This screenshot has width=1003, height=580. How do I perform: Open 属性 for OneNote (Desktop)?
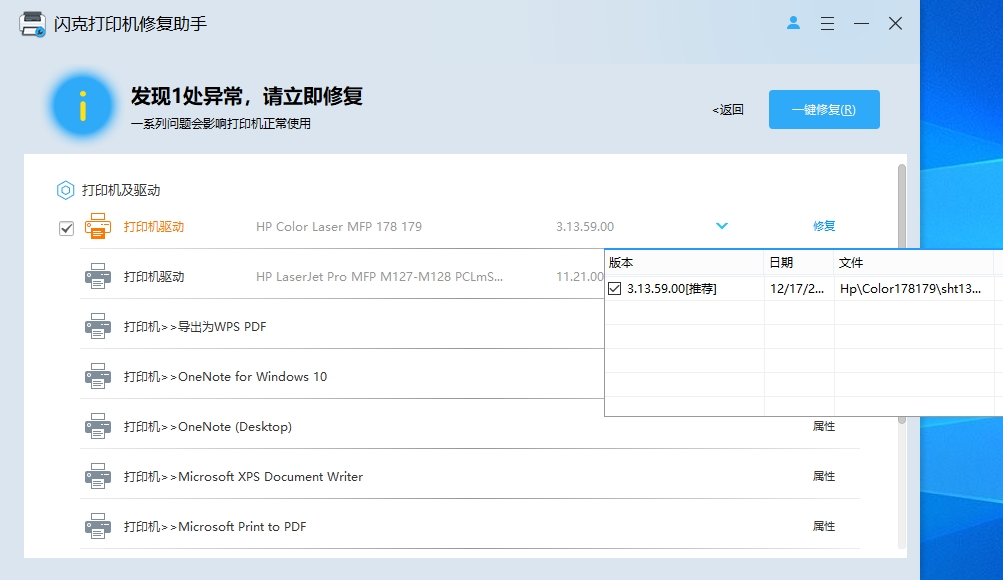[x=824, y=426]
